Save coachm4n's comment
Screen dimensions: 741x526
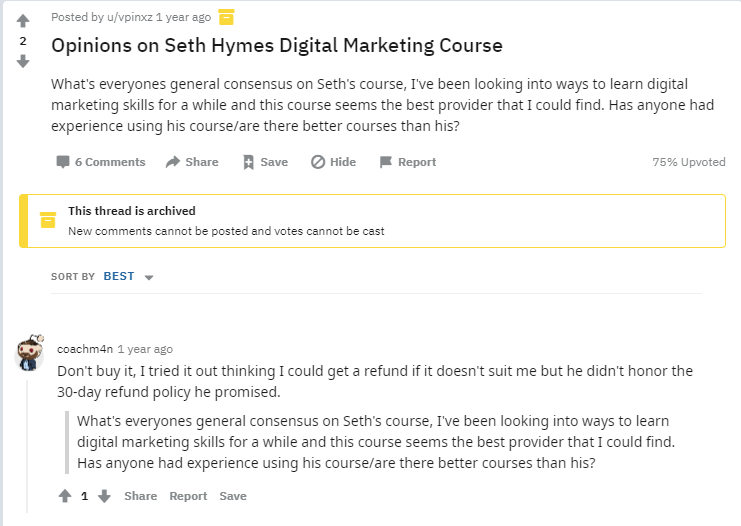tap(233, 496)
